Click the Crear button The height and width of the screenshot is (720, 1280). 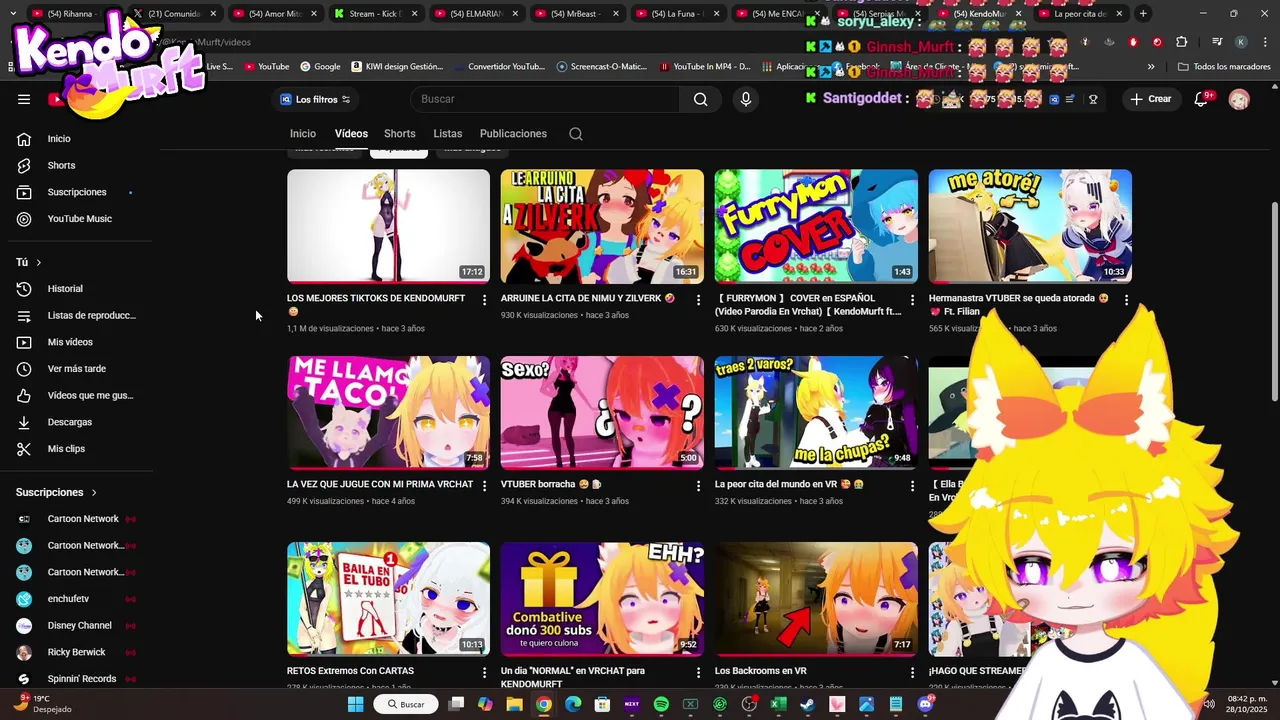[1151, 99]
